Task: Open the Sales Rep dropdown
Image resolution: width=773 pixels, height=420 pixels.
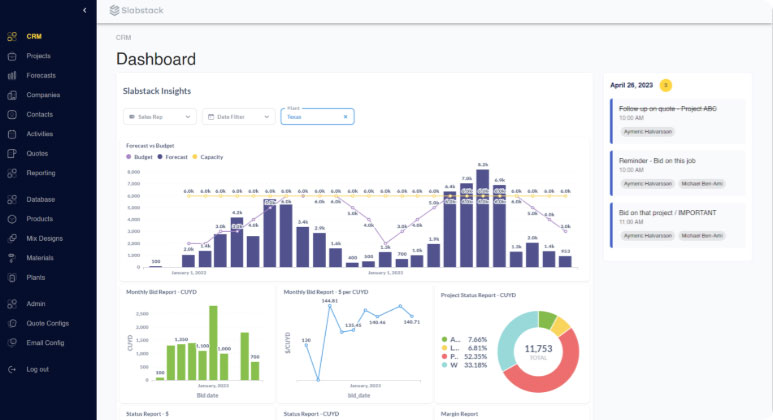Action: click(x=158, y=117)
